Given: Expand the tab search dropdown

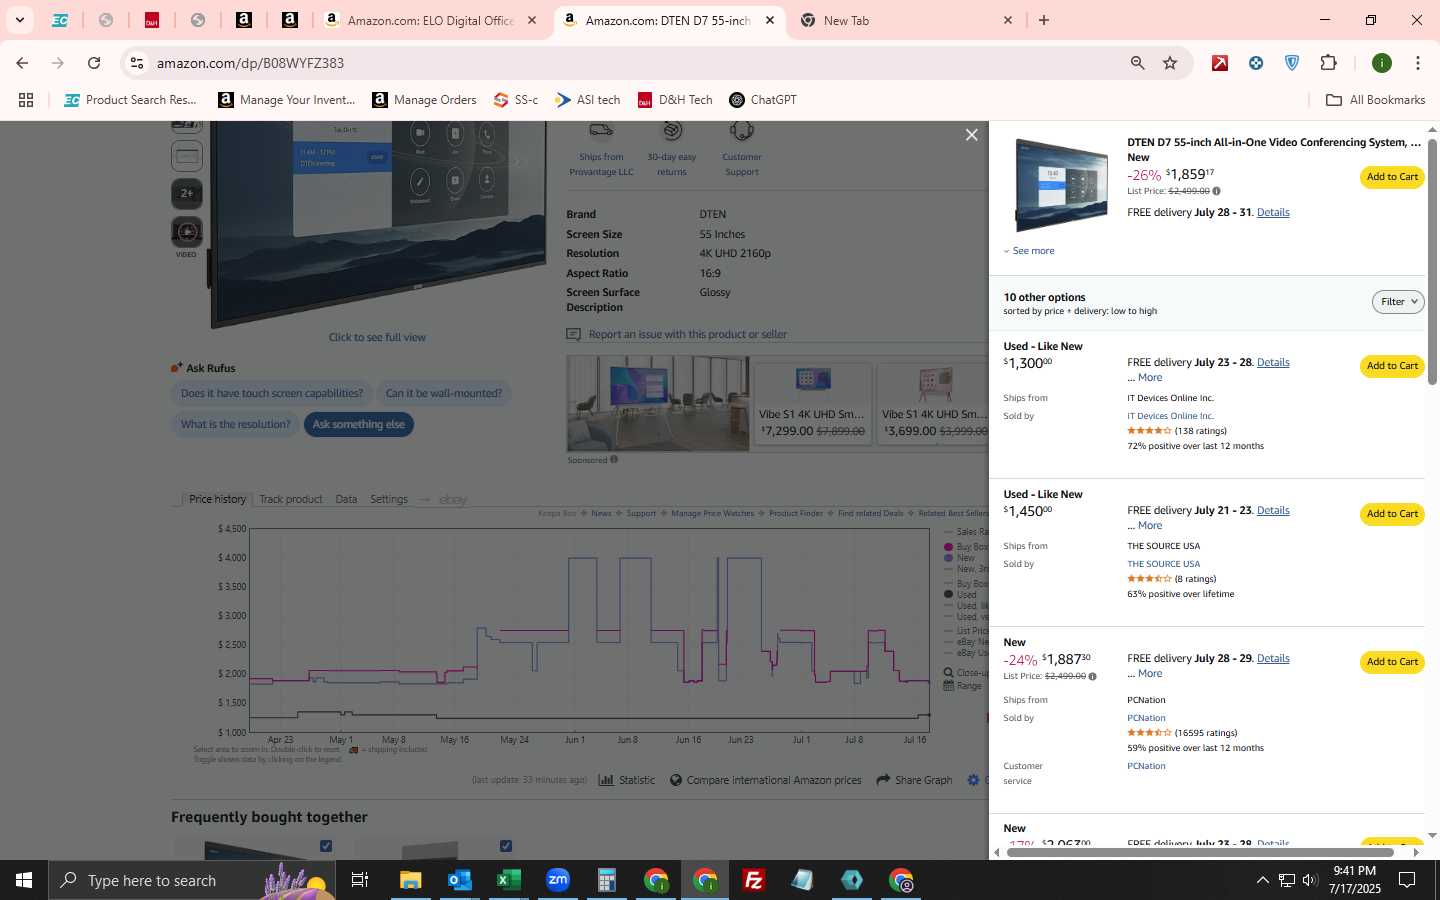Looking at the screenshot, I should (19, 20).
